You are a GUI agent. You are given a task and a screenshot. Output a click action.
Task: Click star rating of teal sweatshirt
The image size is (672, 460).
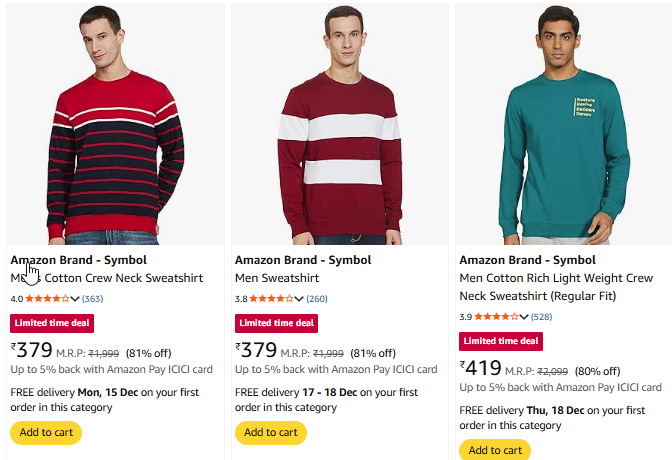pos(496,317)
